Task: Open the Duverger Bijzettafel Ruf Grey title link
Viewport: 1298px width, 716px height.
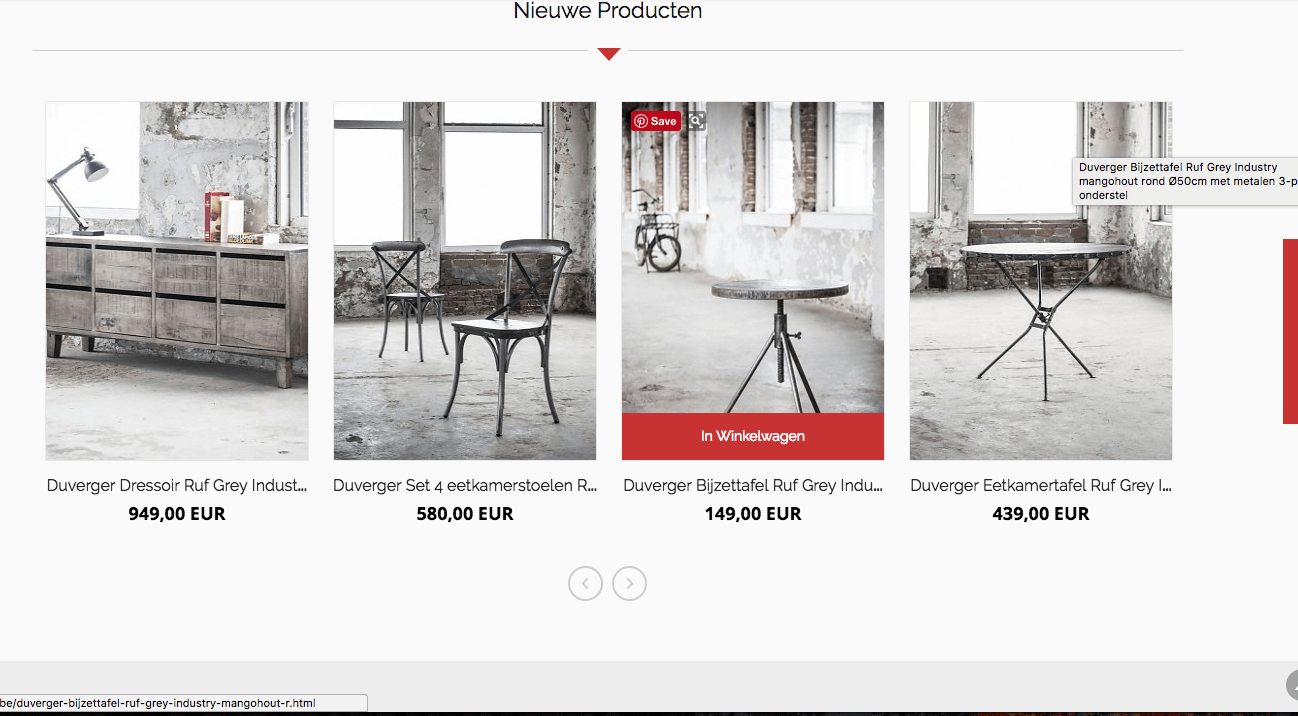Action: coord(752,486)
